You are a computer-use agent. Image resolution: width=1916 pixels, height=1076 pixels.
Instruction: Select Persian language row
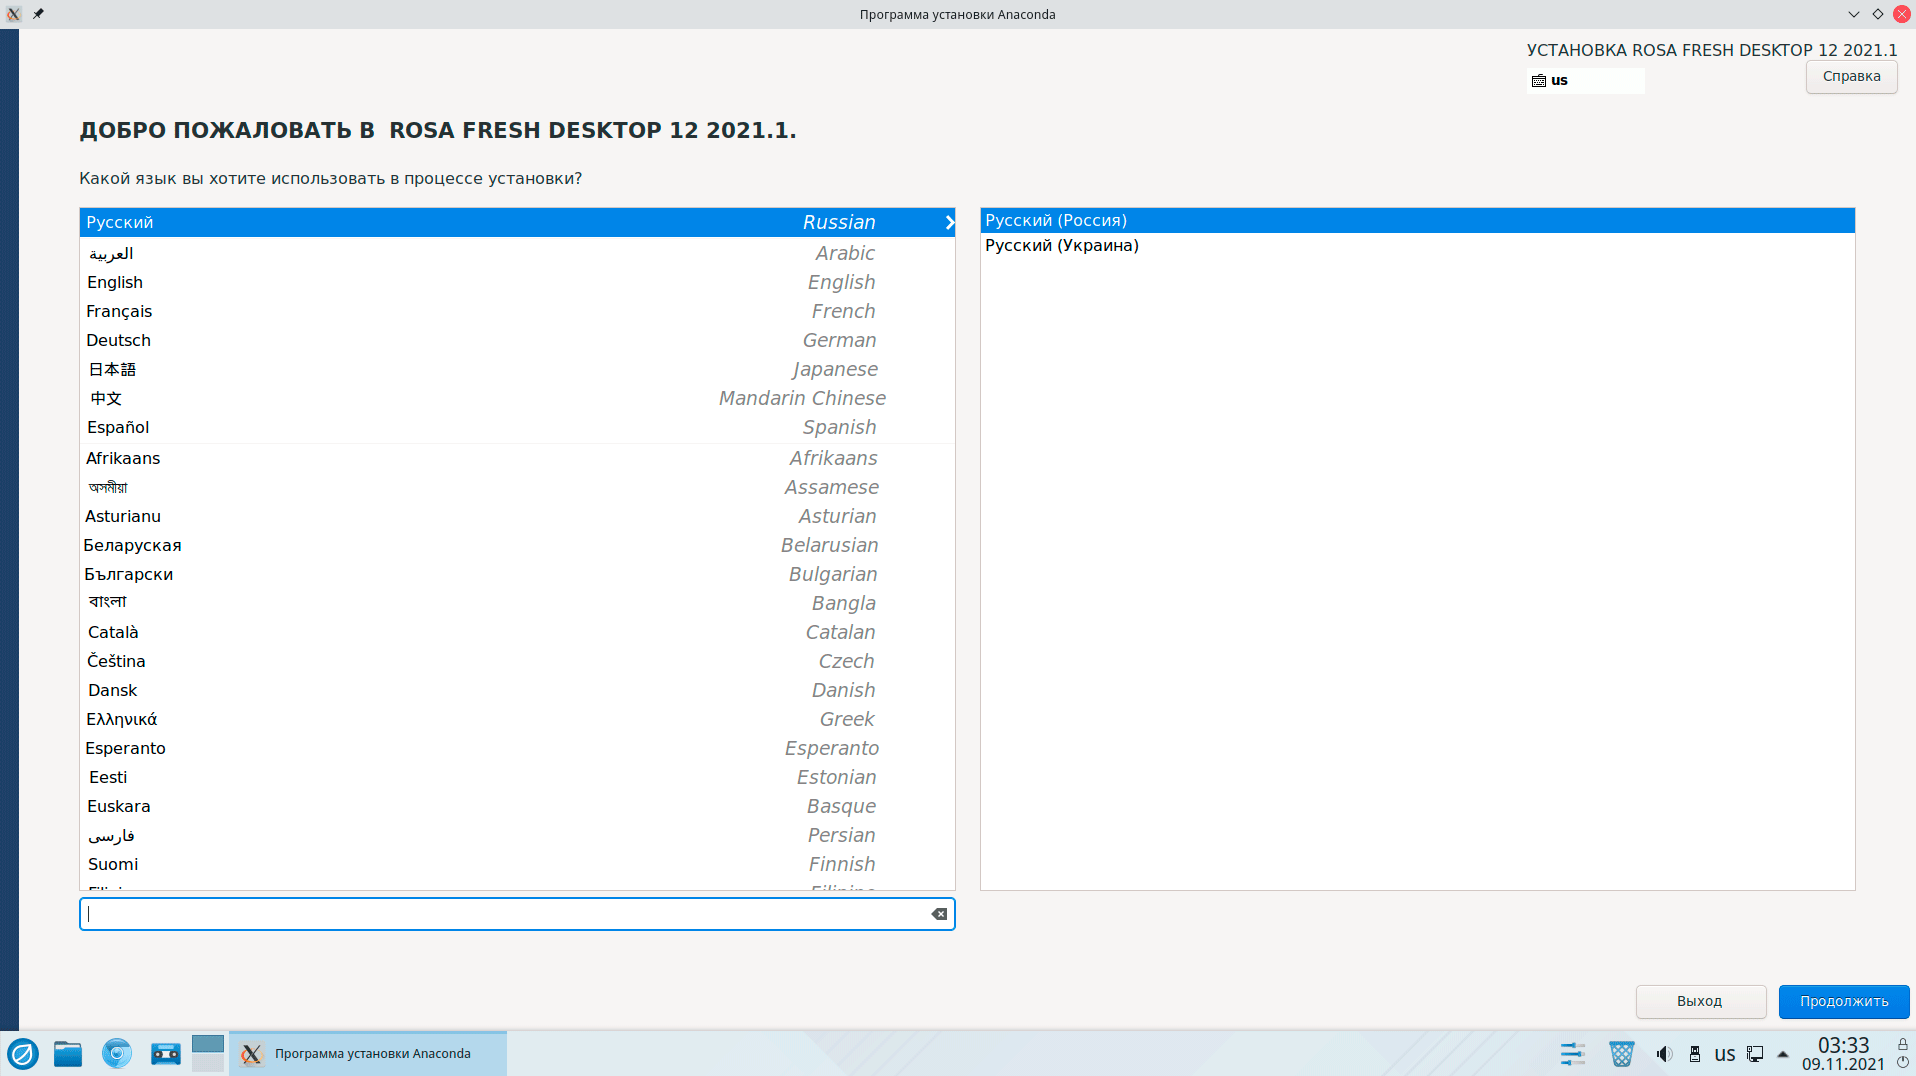click(x=517, y=835)
